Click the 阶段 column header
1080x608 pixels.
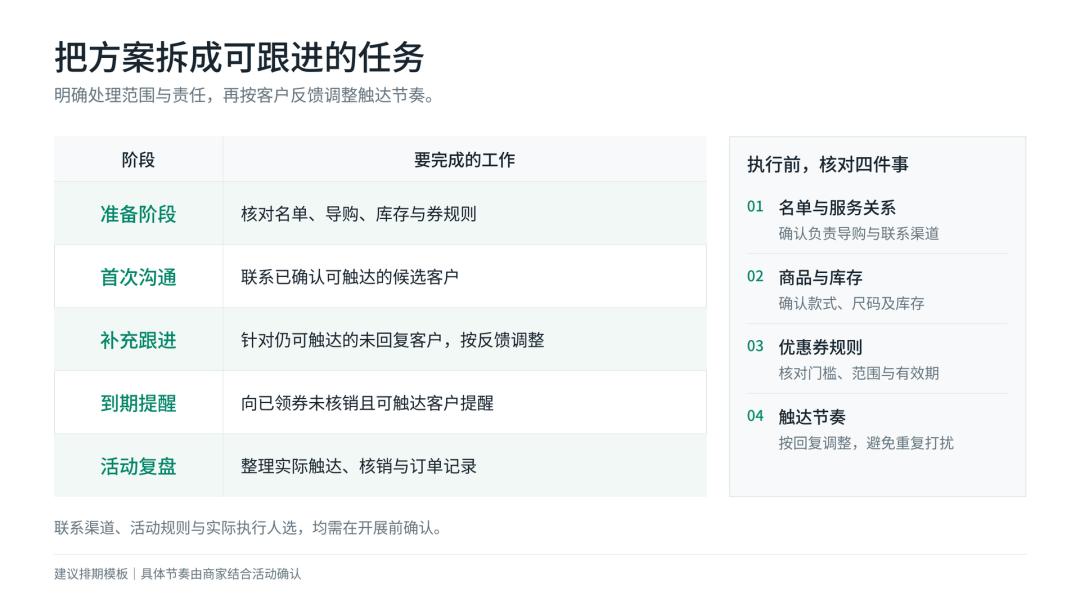coord(138,160)
